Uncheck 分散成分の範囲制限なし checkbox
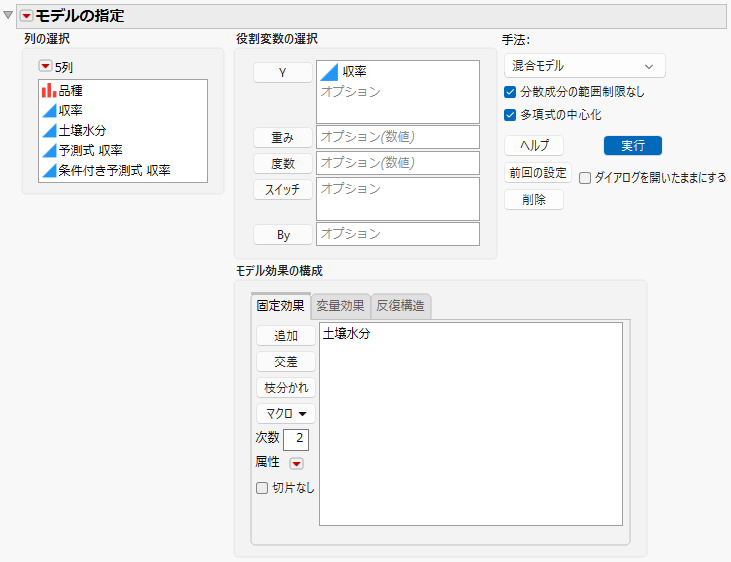This screenshot has height=562, width=731. [x=510, y=92]
